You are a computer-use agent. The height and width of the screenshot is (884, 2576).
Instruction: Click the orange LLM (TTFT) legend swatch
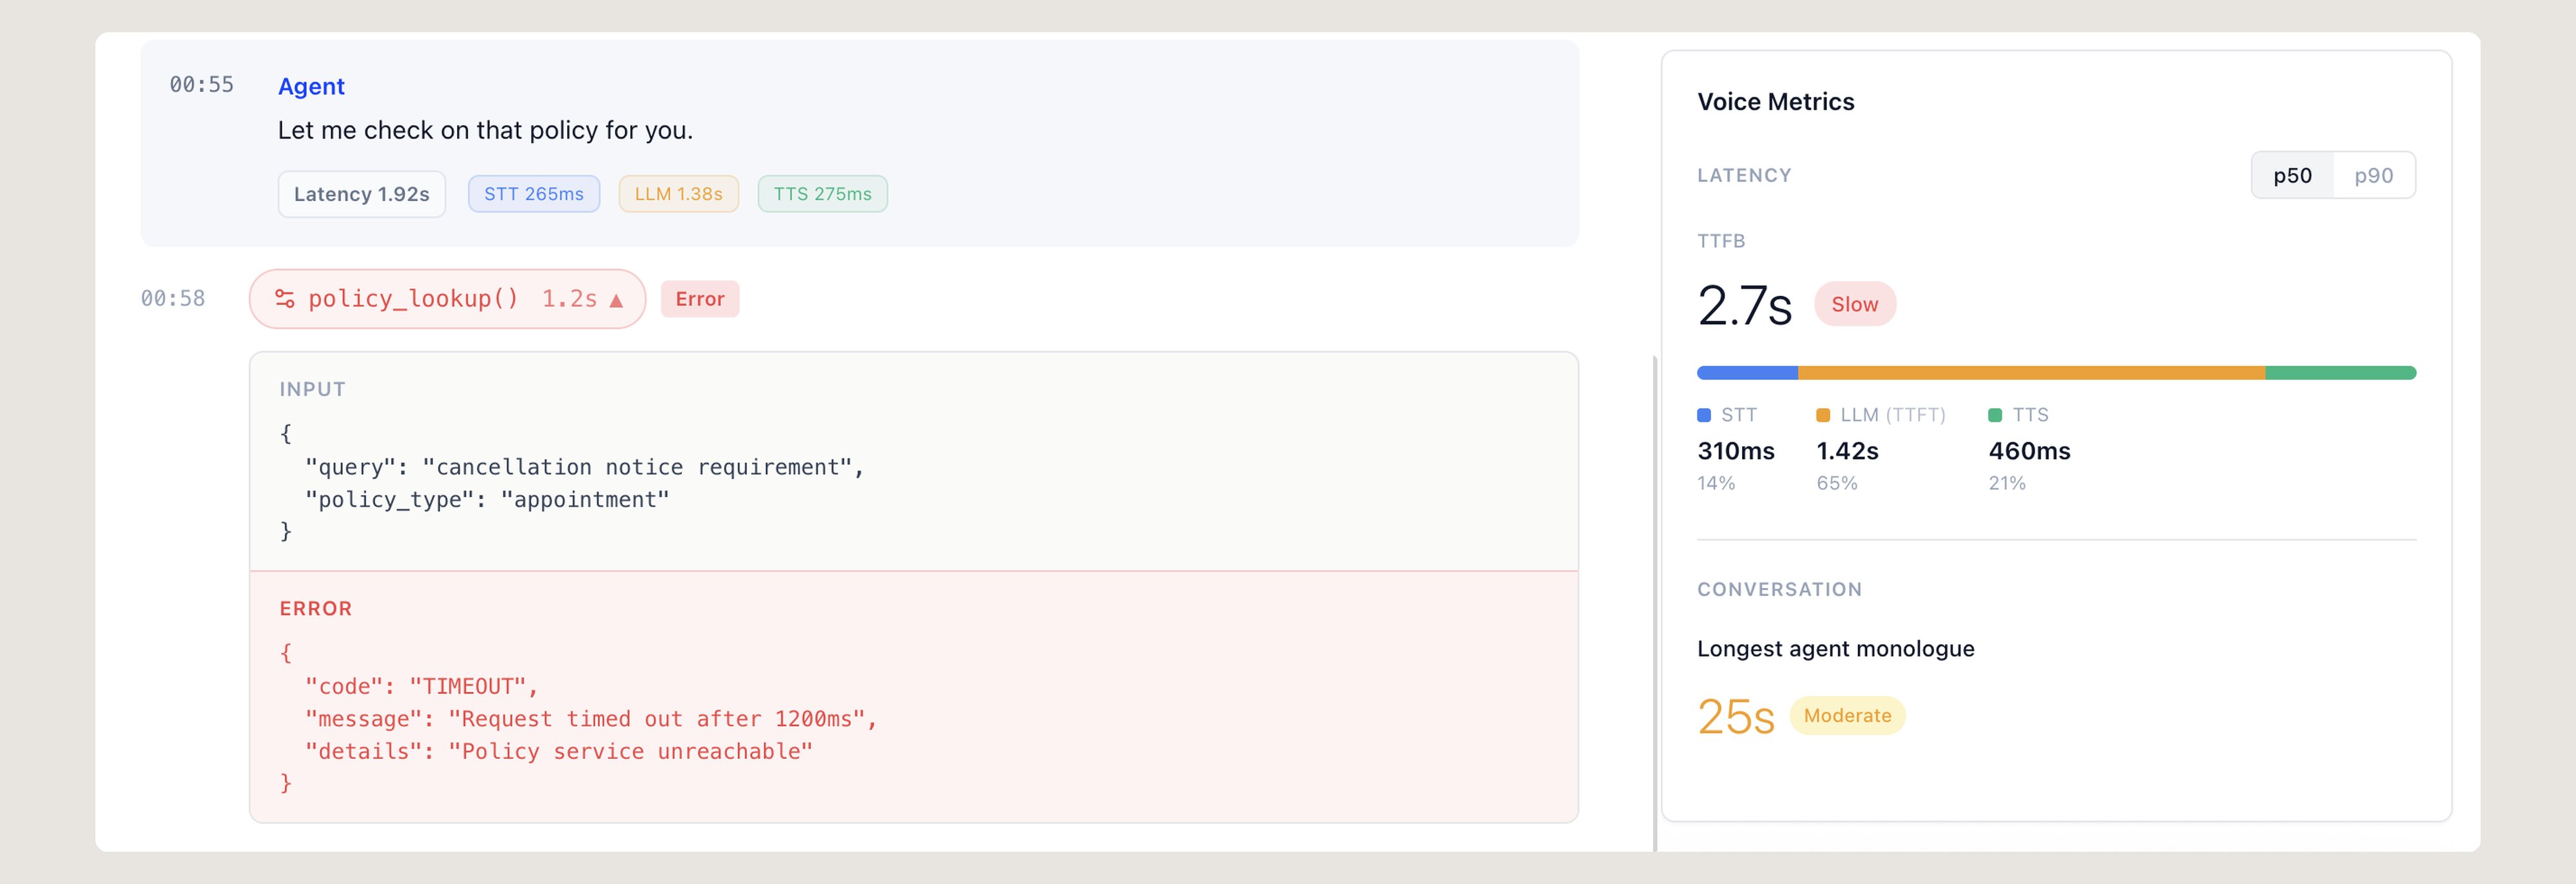tap(1823, 415)
